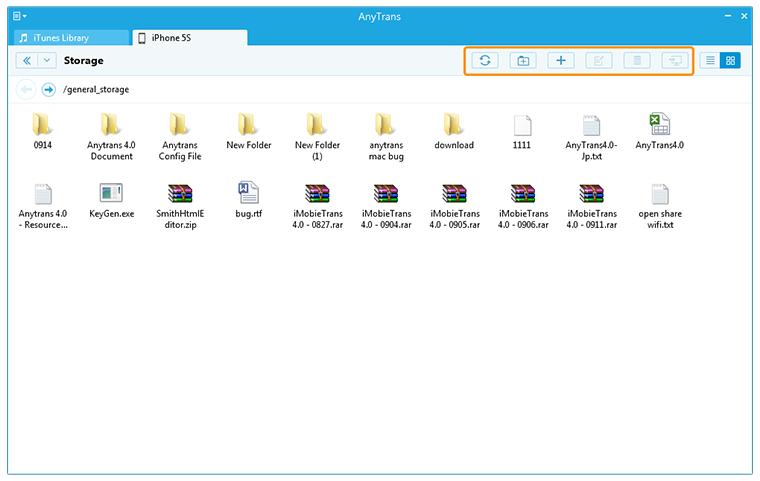Switch to grid thumbnail view
The image size is (760, 481).
point(731,60)
